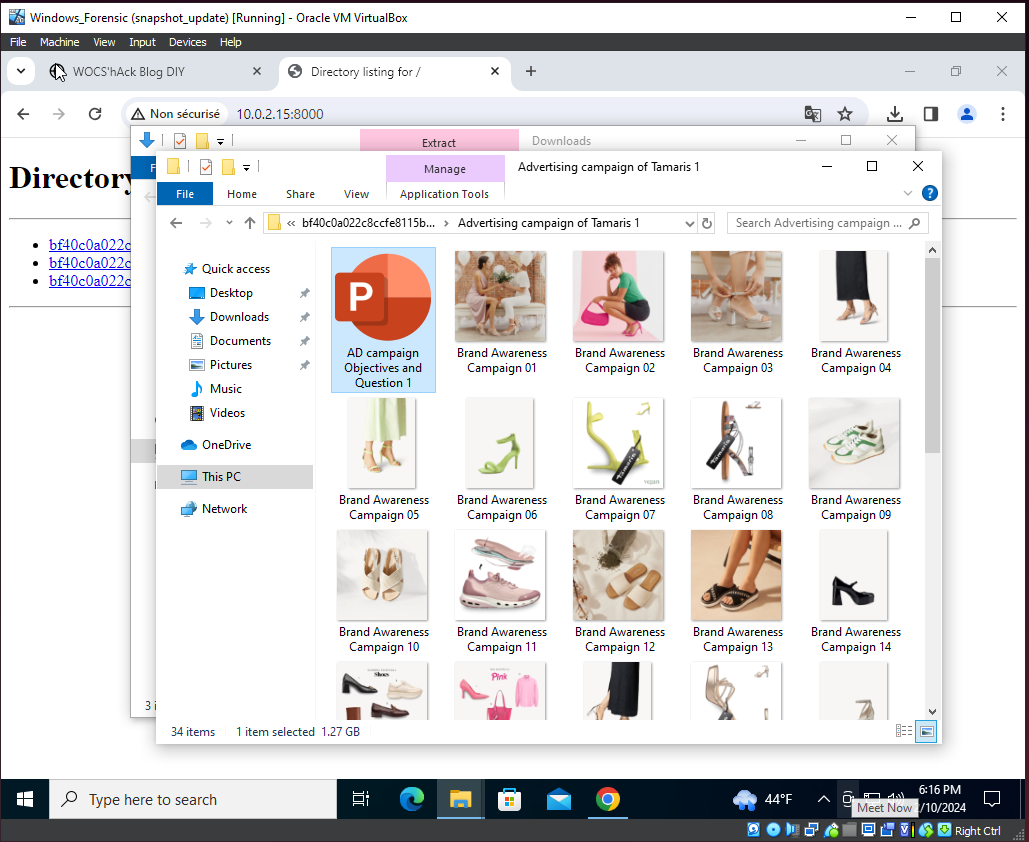The width and height of the screenshot is (1029, 842).
Task: Switch to Large thumbnails view icon
Action: point(926,731)
